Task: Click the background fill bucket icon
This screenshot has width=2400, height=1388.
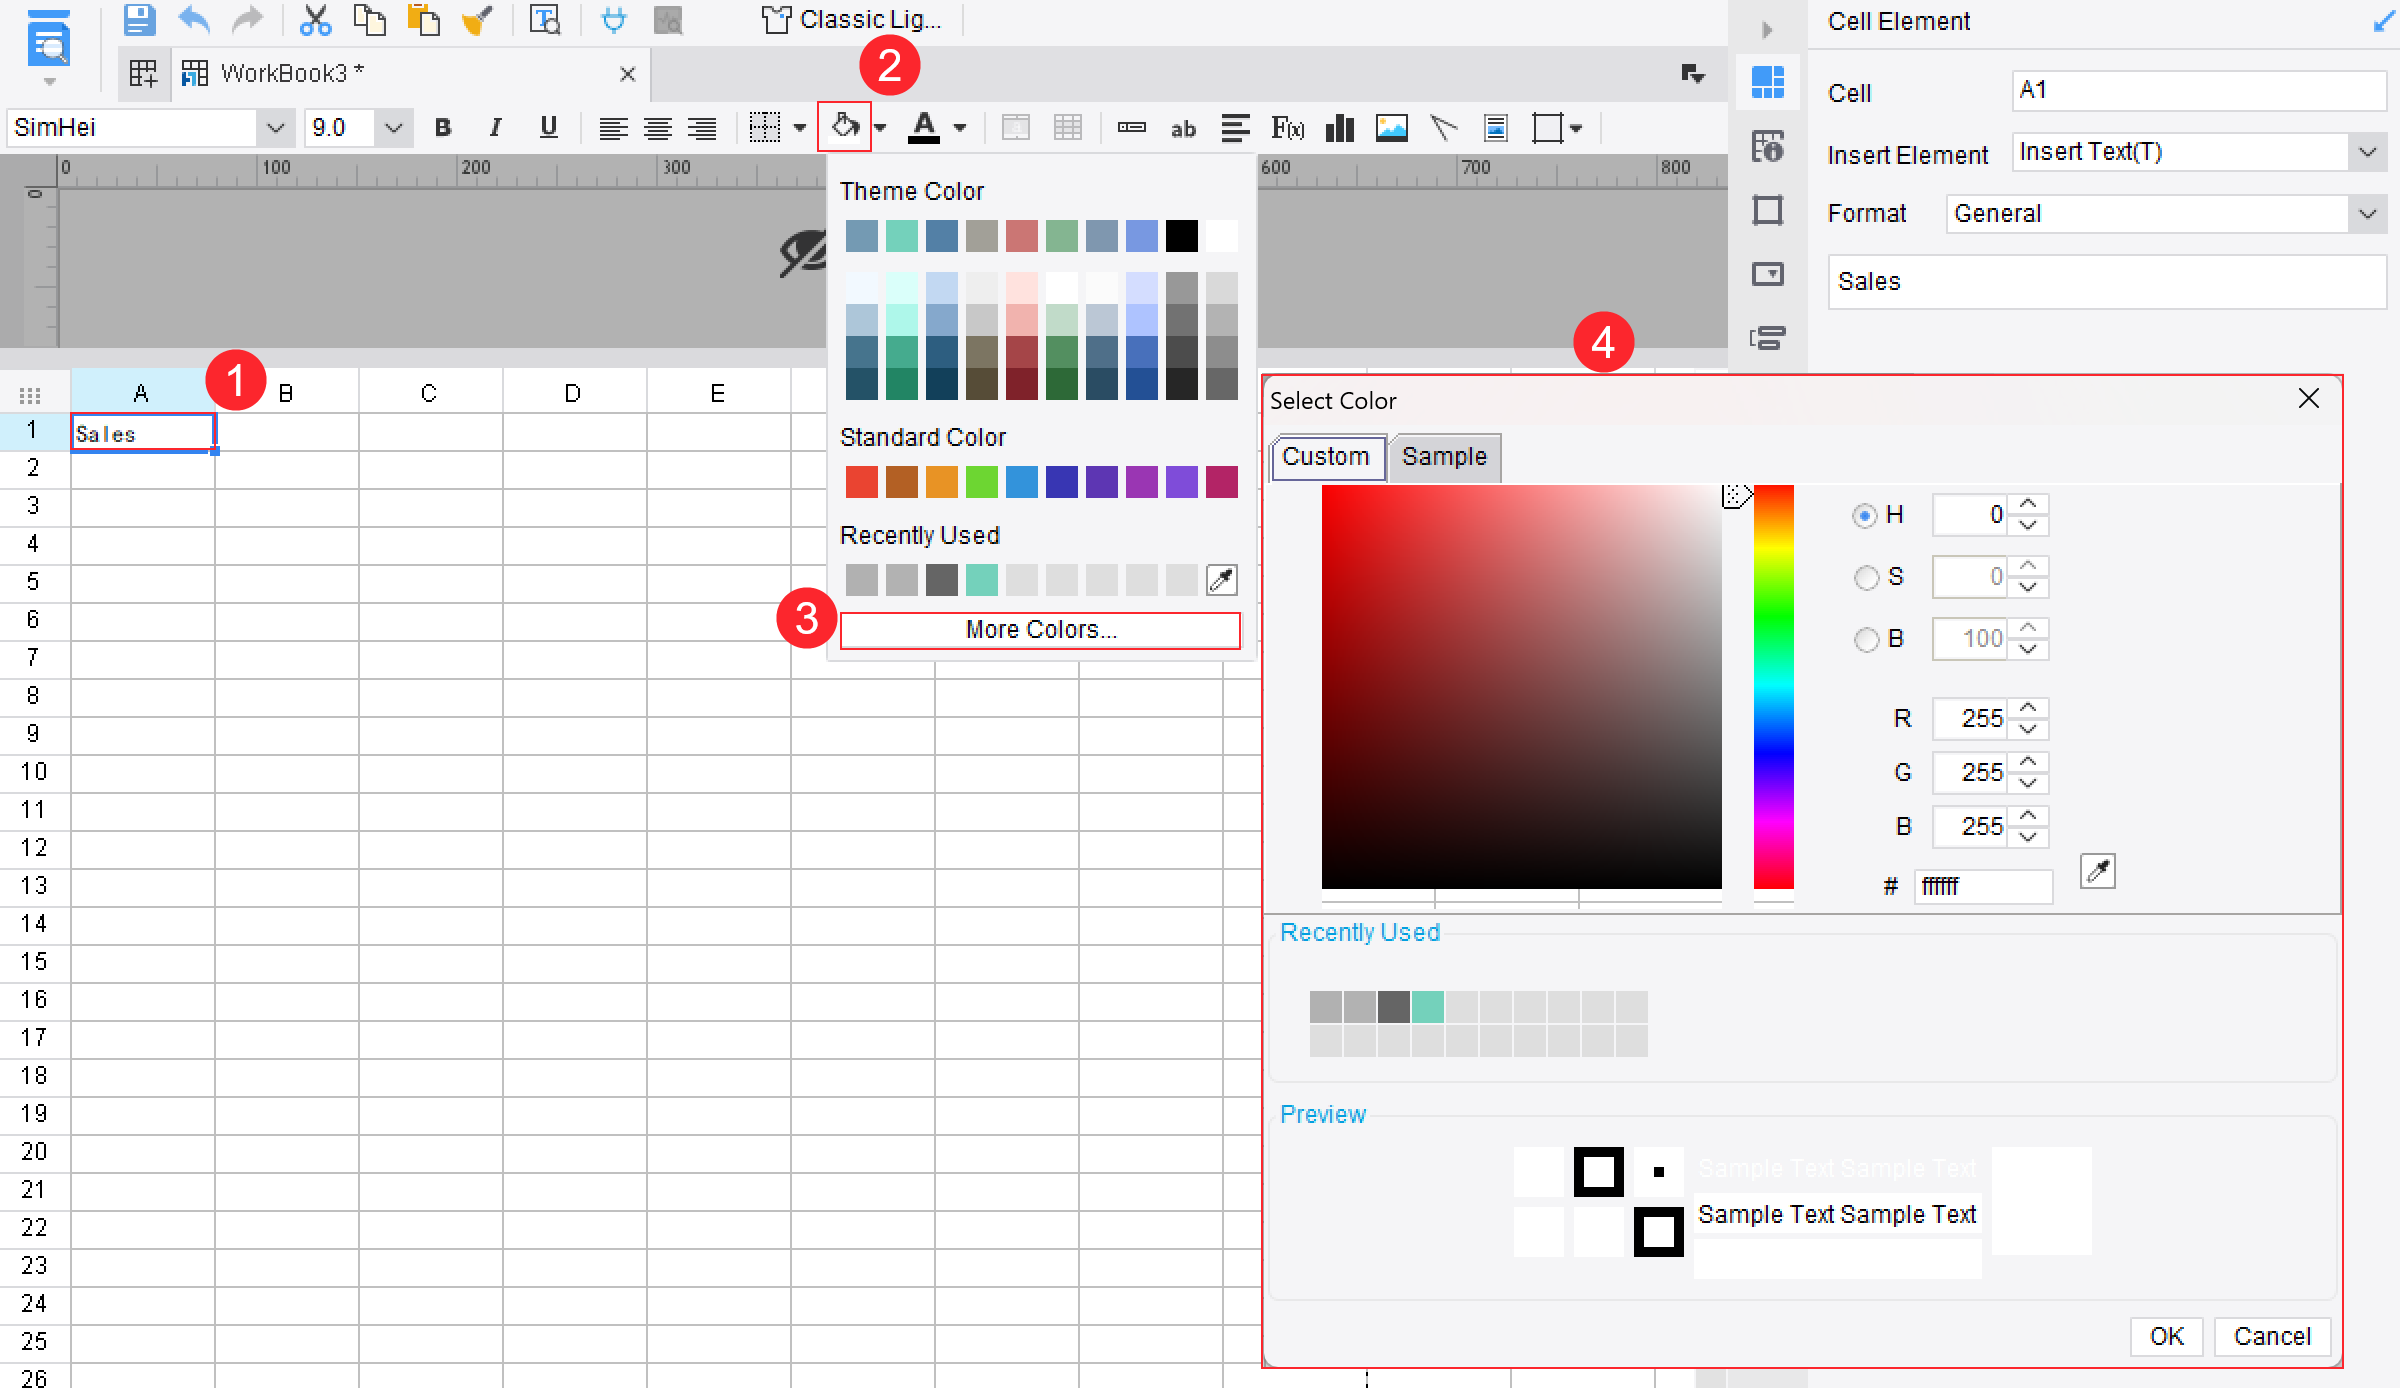Action: click(x=845, y=127)
